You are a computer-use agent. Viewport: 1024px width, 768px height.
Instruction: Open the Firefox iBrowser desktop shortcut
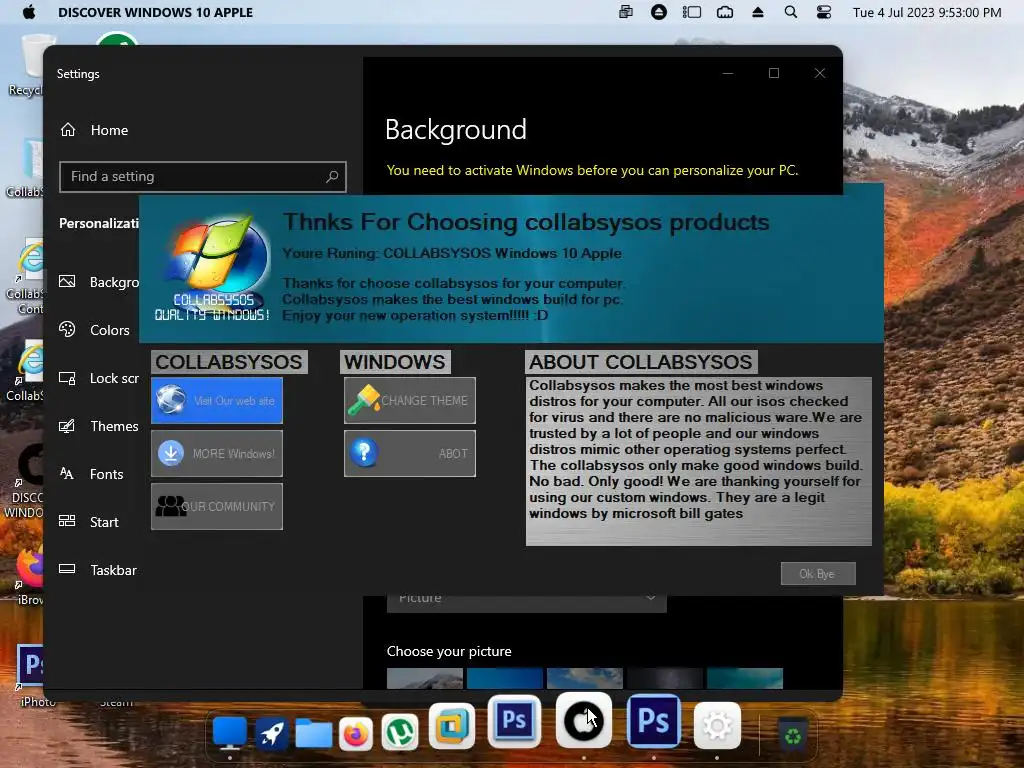[29, 575]
